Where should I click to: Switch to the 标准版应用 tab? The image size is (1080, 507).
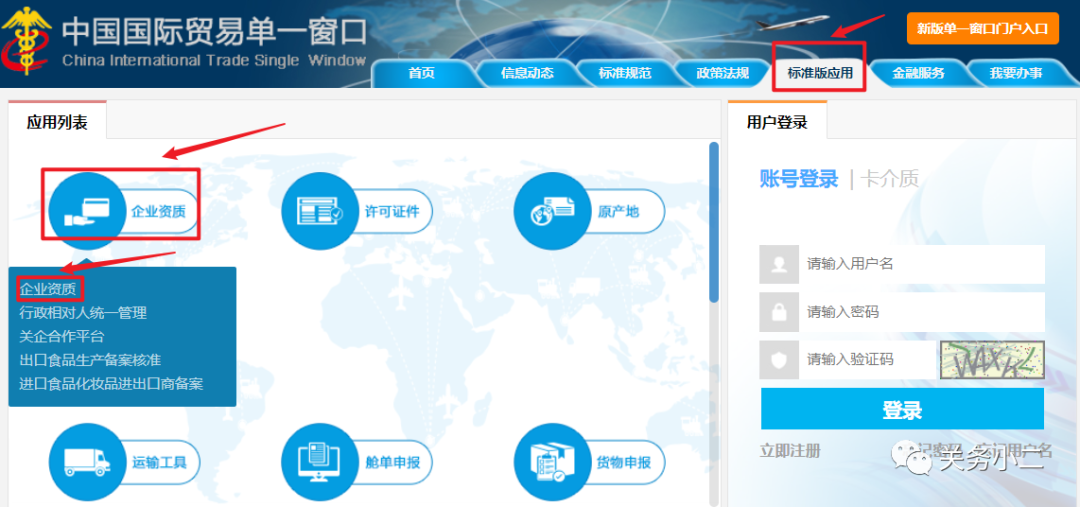(x=820, y=73)
